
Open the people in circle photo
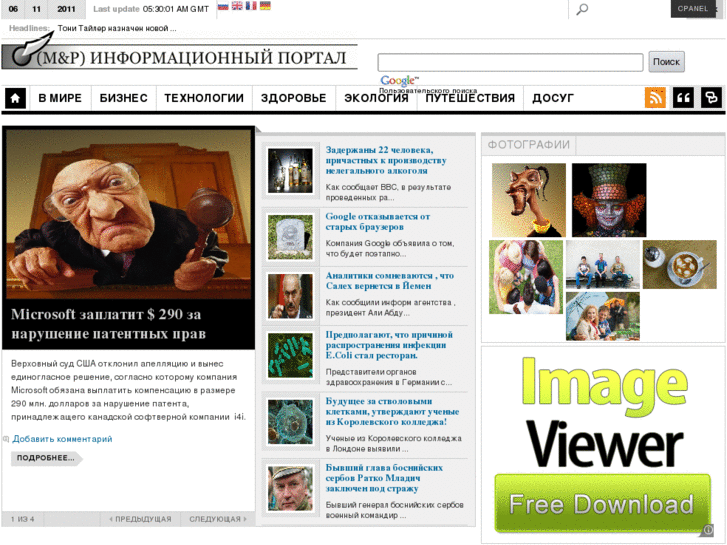pyautogui.click(x=526, y=277)
